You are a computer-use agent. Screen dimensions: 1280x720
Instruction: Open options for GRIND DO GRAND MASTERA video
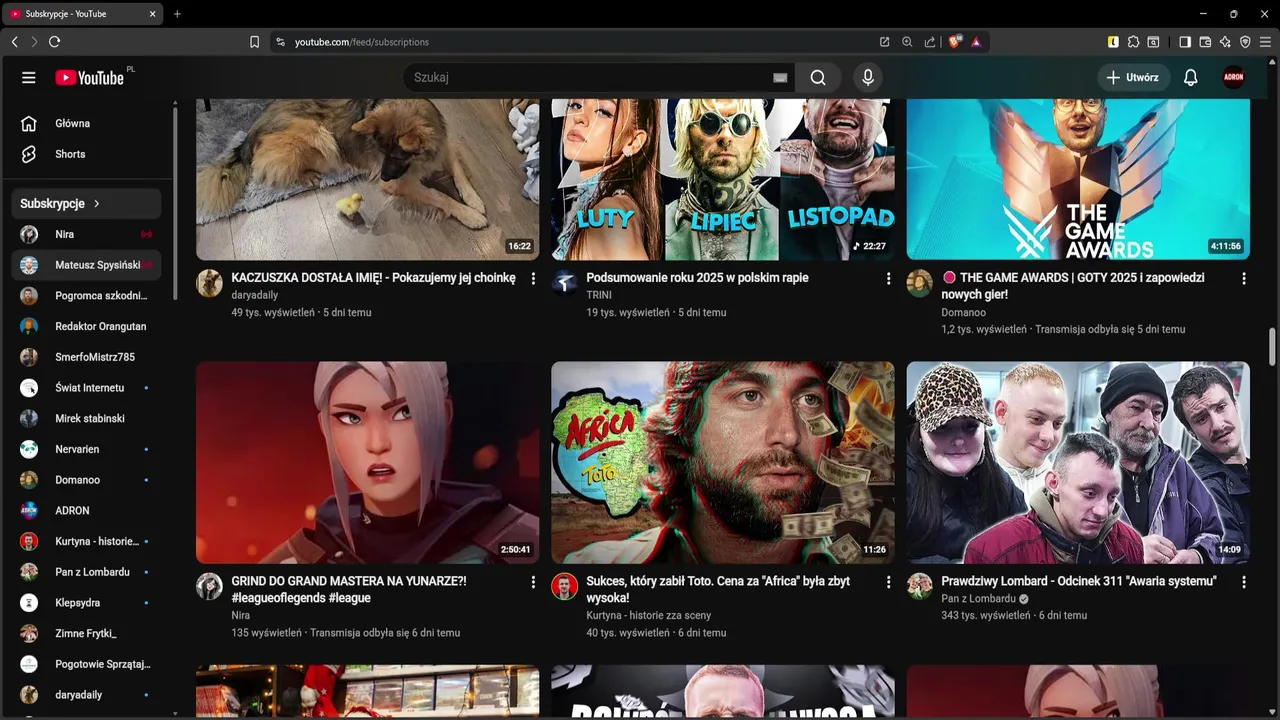point(533,582)
